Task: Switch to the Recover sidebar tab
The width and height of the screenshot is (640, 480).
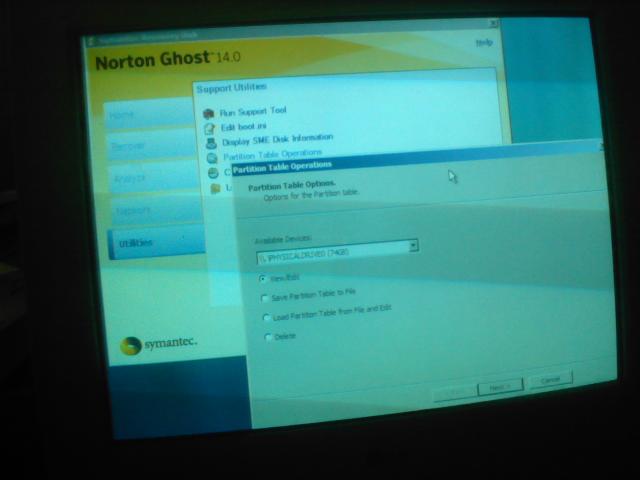Action: (x=152, y=146)
